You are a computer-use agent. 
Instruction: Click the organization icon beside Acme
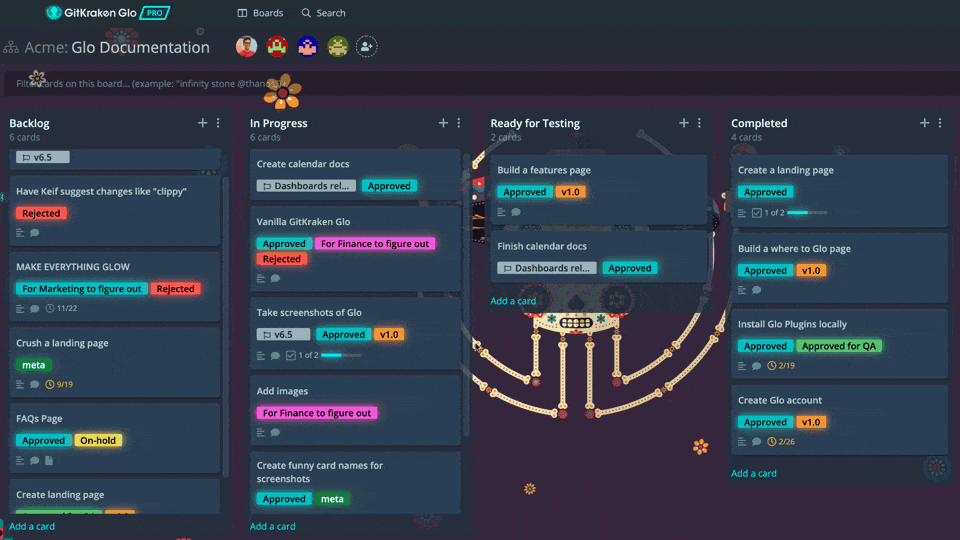click(x=11, y=47)
